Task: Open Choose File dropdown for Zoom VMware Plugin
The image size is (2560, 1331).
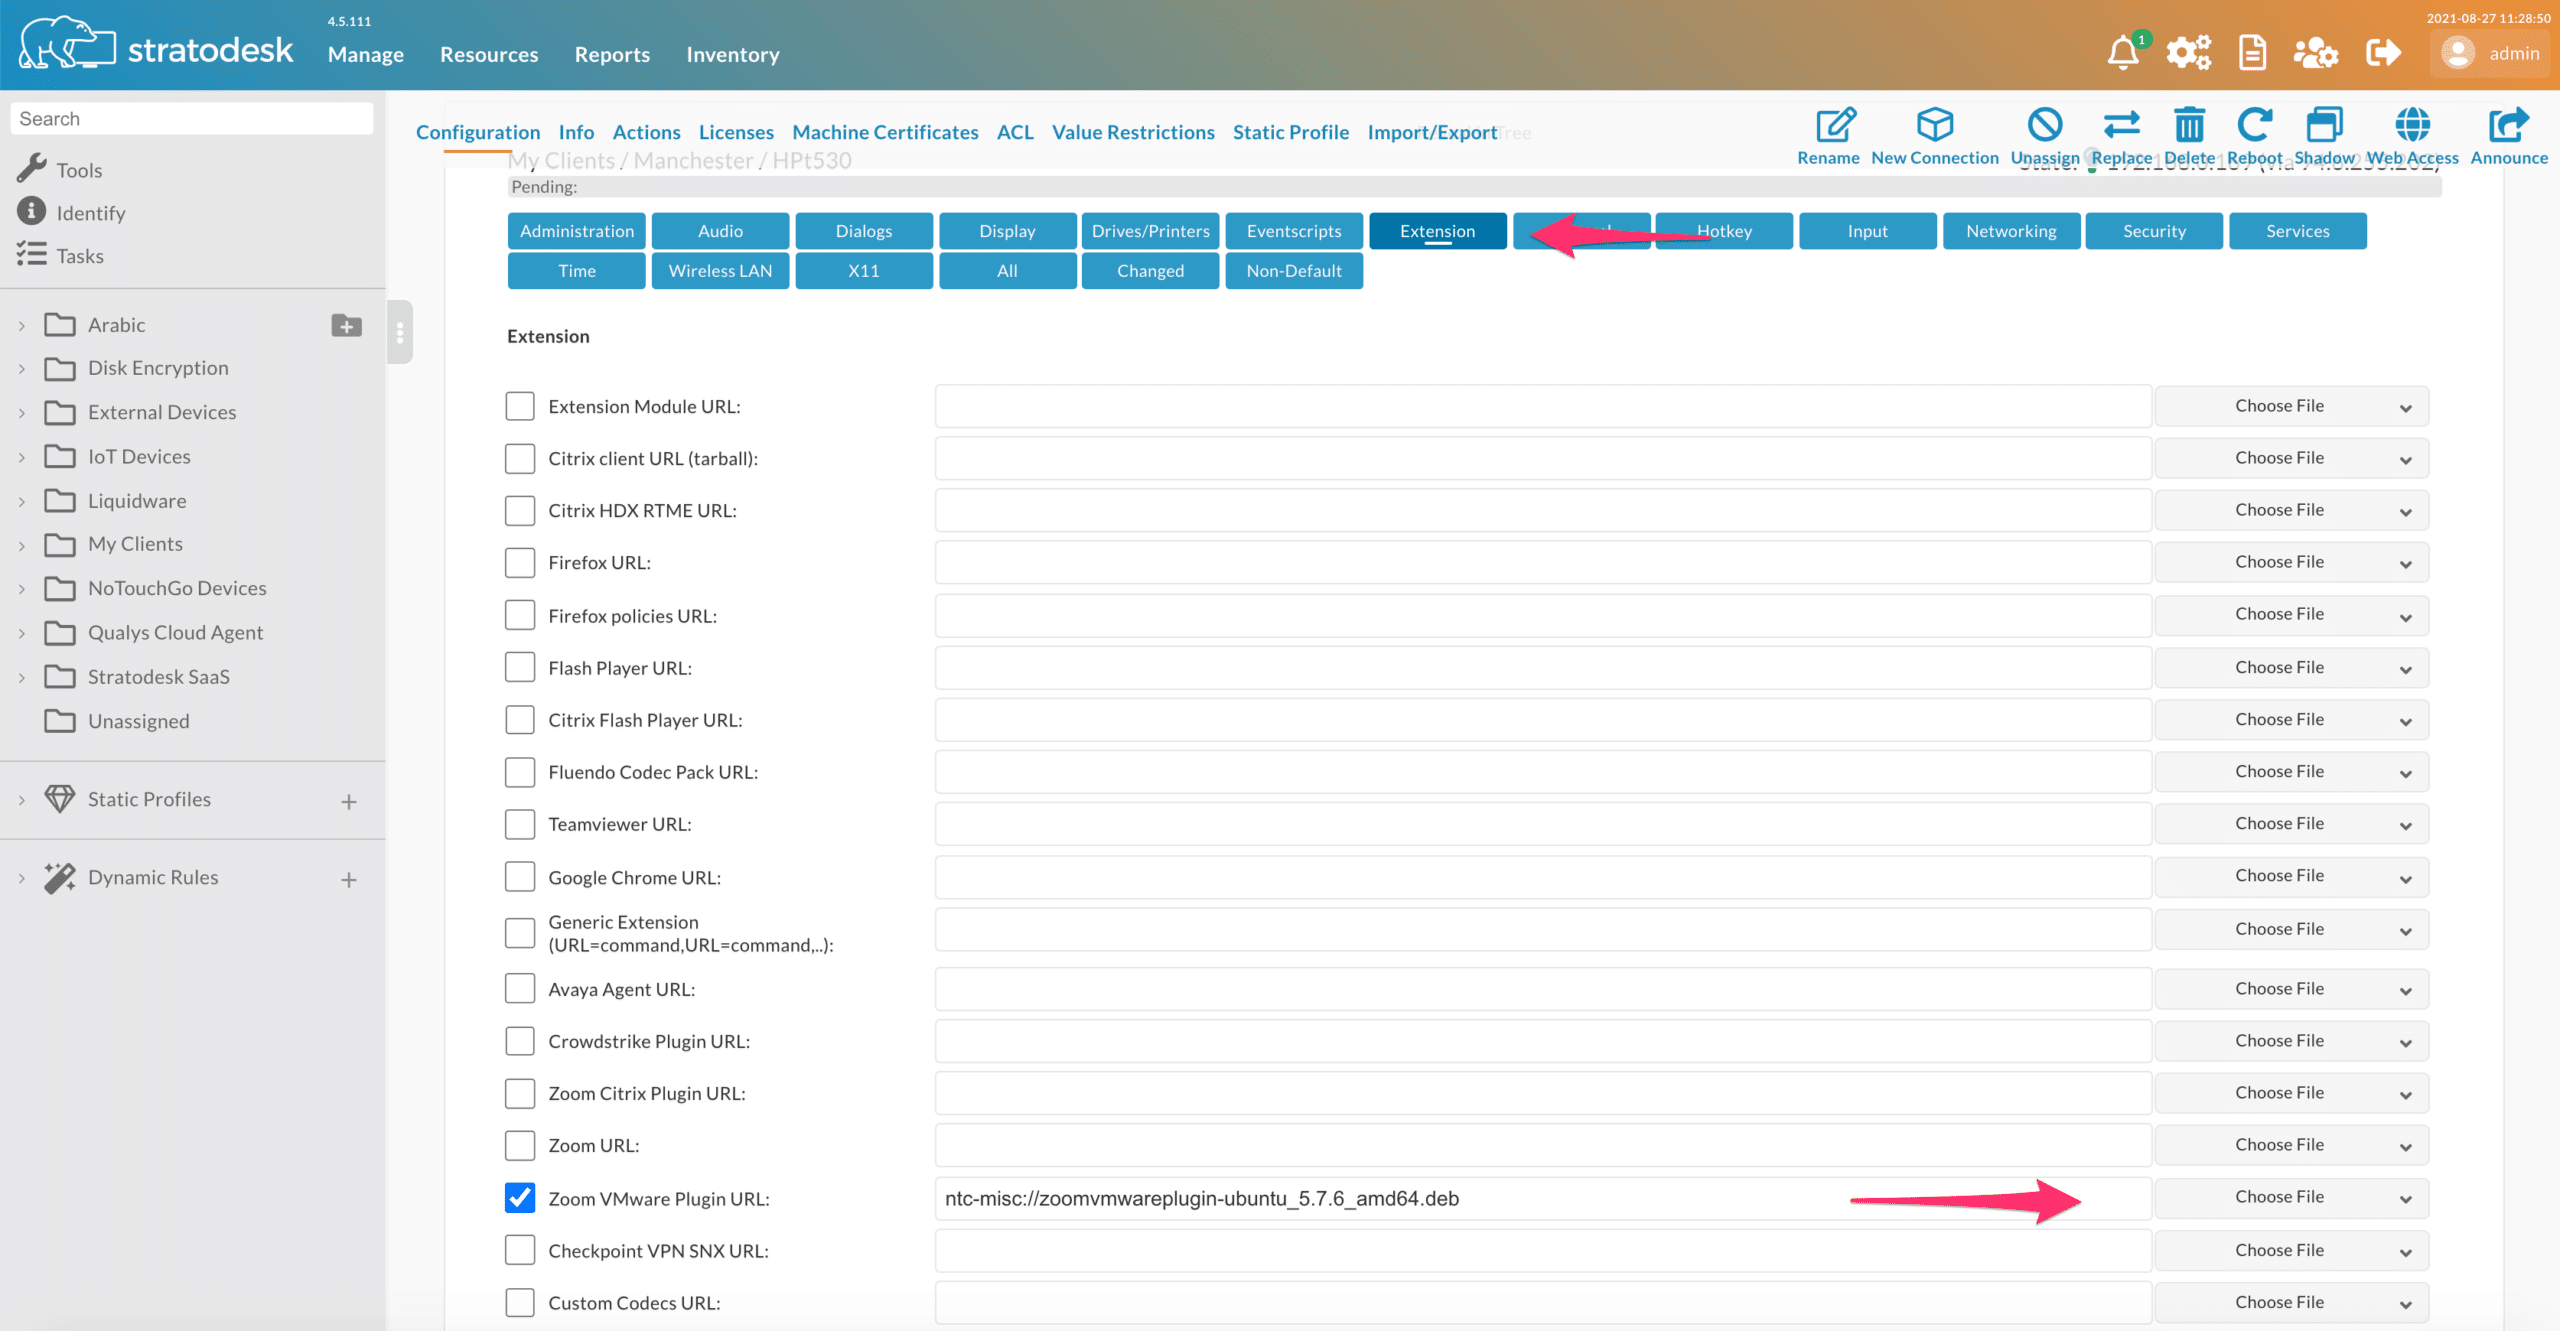Action: [2292, 1197]
